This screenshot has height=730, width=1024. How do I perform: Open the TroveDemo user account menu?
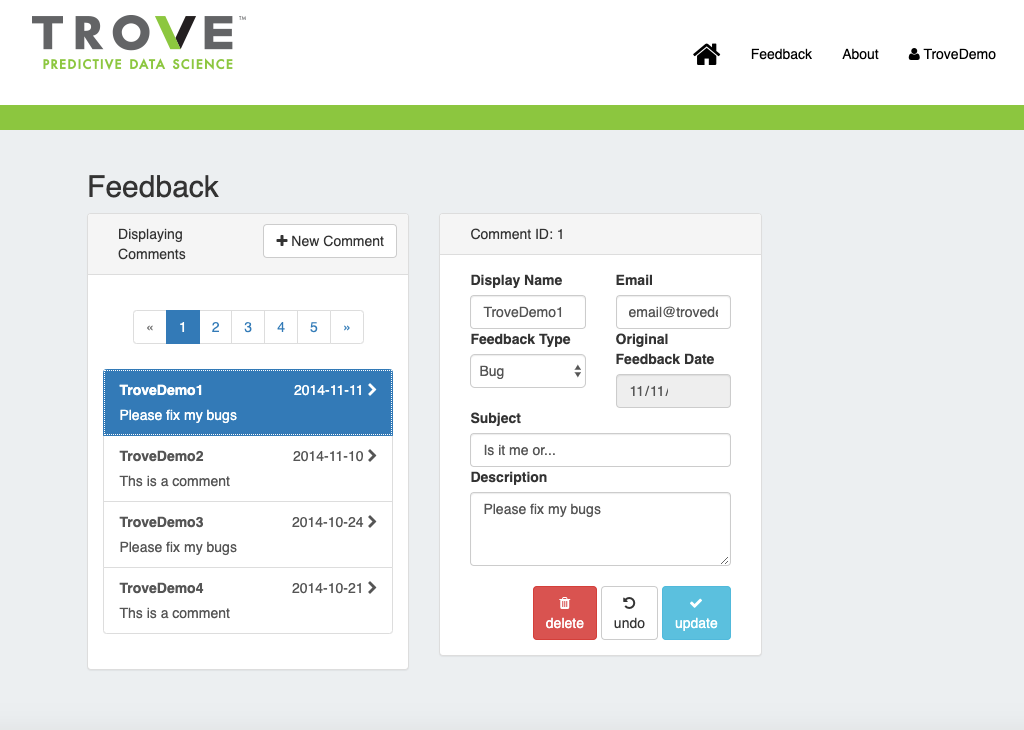[952, 54]
